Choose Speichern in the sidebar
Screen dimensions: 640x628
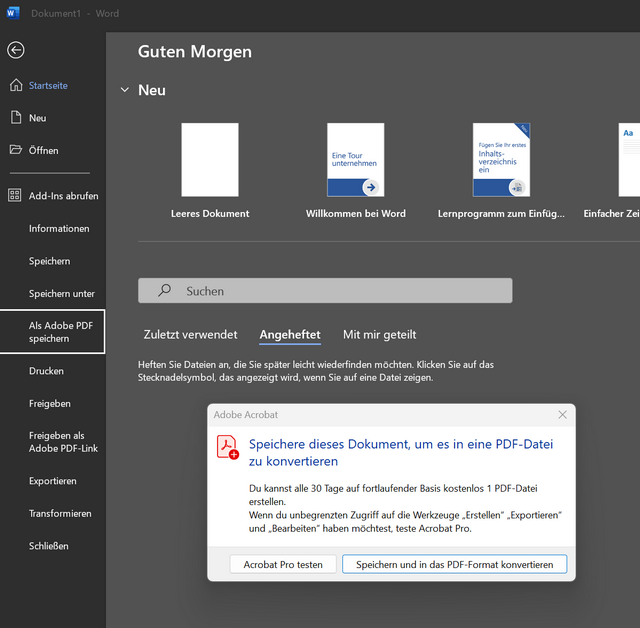(x=49, y=261)
